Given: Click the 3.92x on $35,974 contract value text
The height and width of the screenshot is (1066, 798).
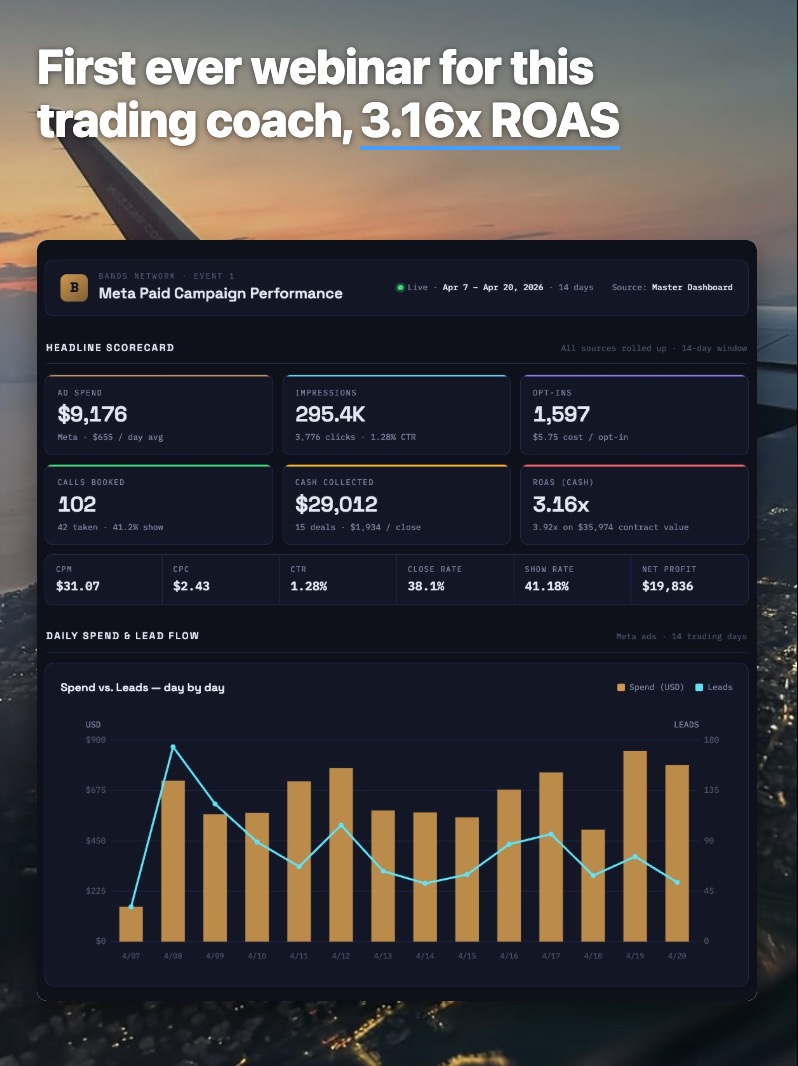Looking at the screenshot, I should pos(610,527).
